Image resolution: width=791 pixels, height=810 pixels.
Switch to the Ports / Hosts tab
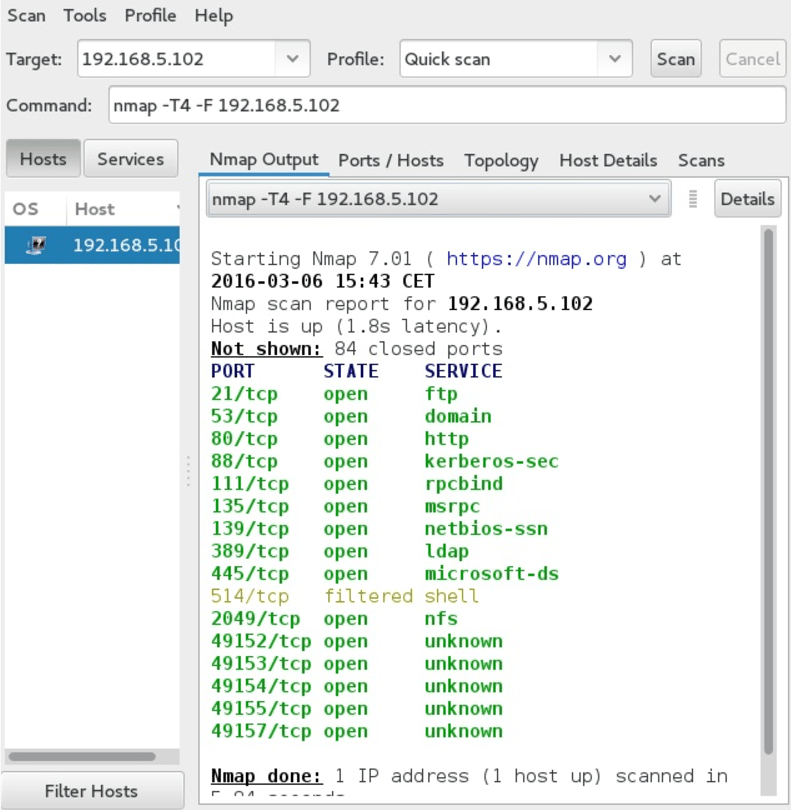pos(390,160)
